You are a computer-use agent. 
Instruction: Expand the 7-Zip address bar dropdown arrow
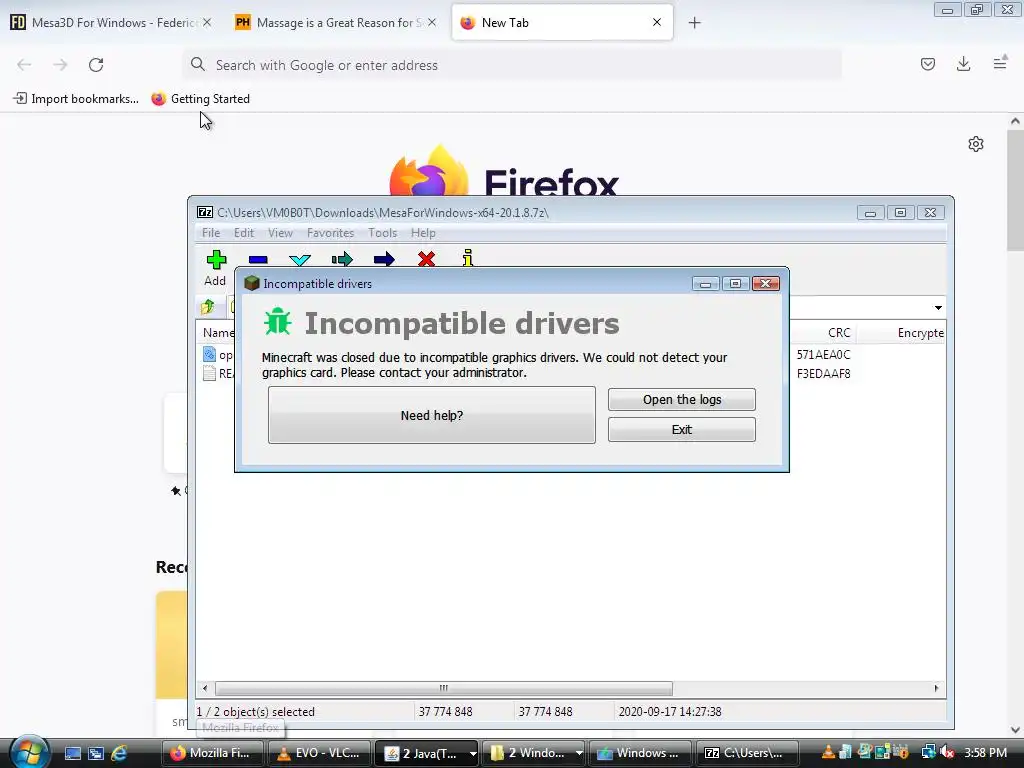click(938, 308)
